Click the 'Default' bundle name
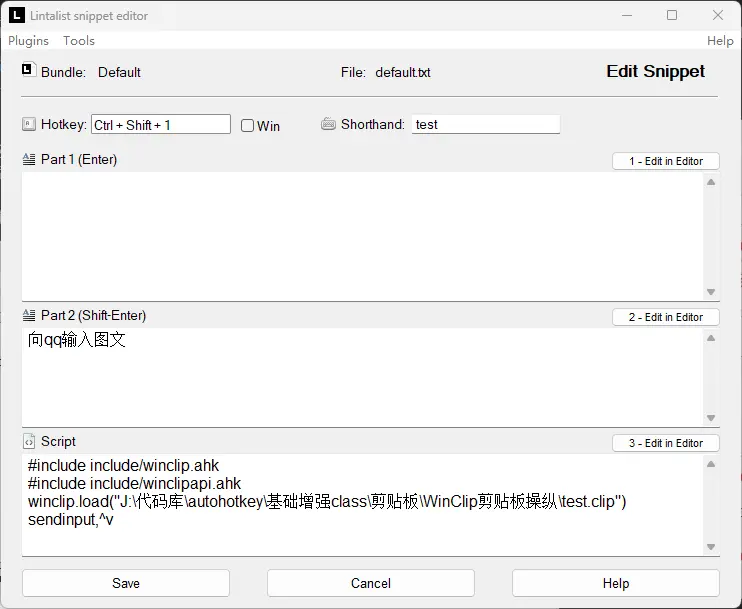742x609 pixels. tap(119, 72)
